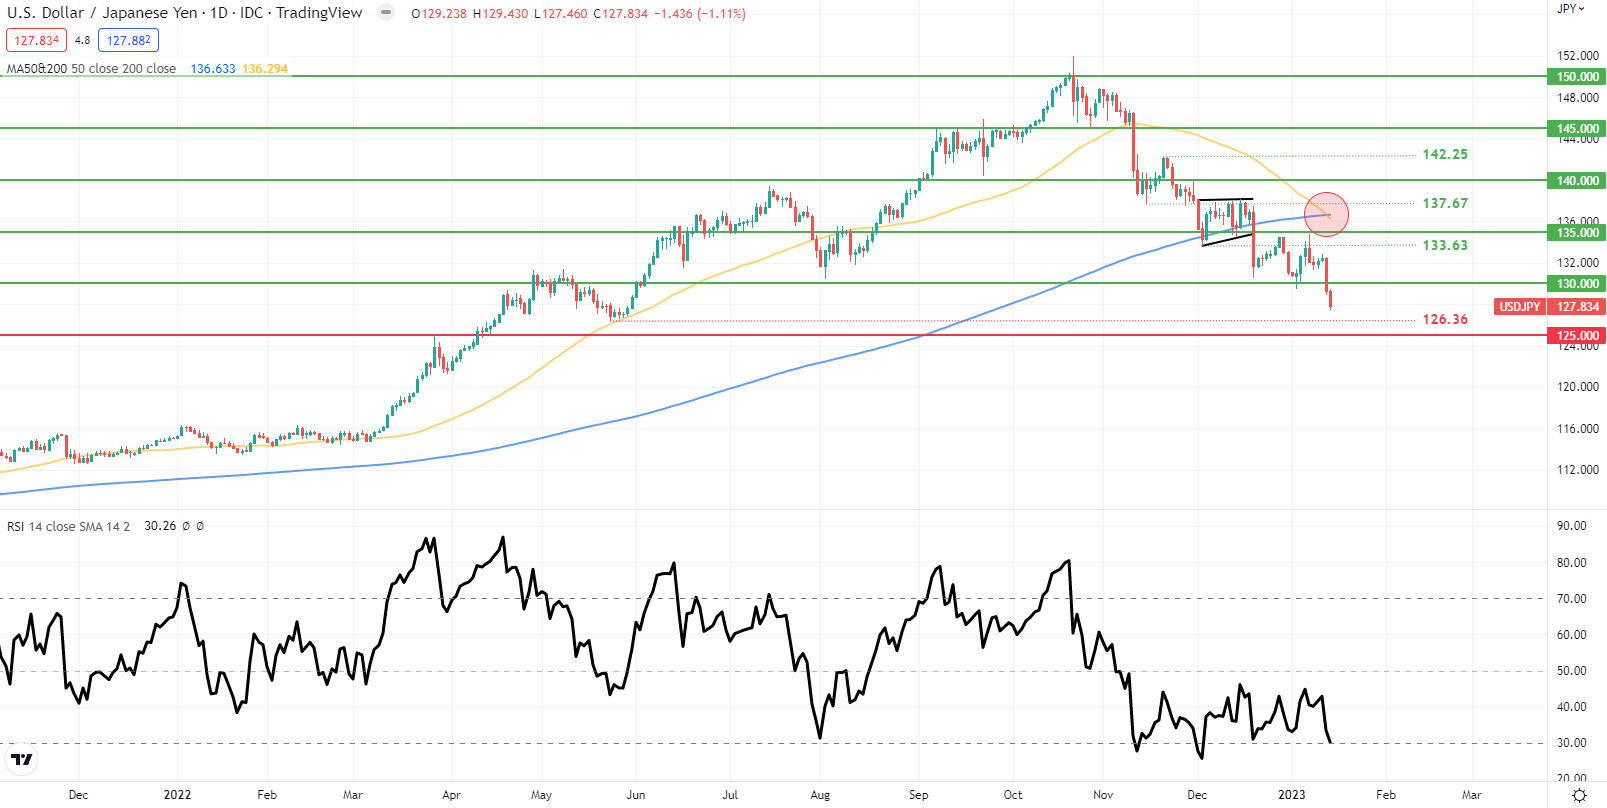Click the 145.000 green level label
Screen dimensions: 1607x808
point(1577,129)
